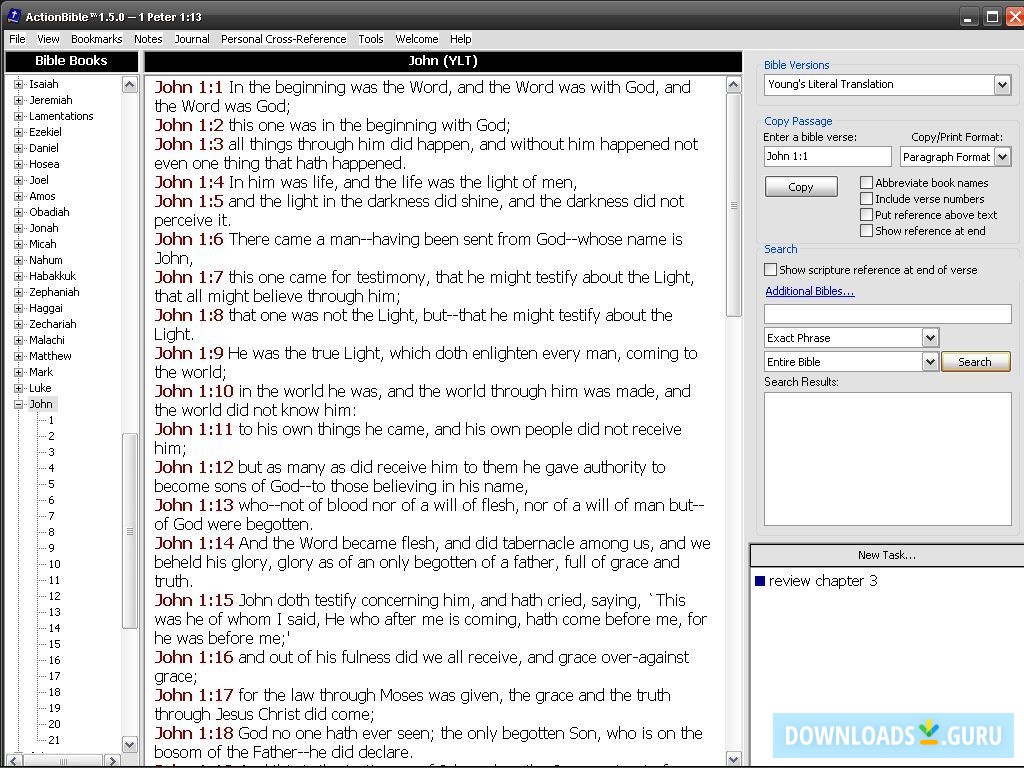The image size is (1024, 768).
Task: Enable Show scripture reference at end of verse
Action: point(771,270)
